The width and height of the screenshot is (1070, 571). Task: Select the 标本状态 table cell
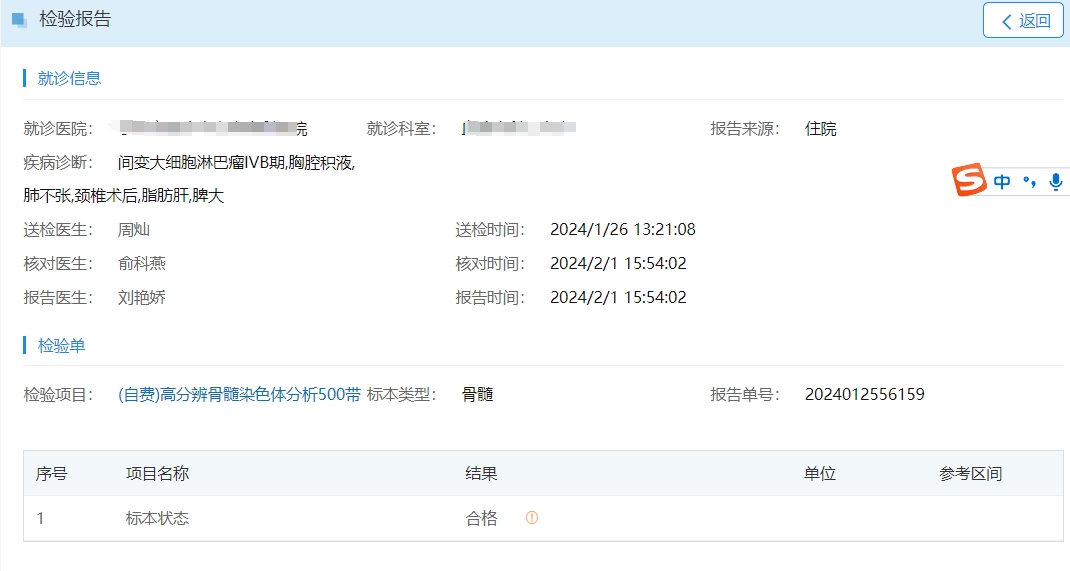tap(157, 518)
